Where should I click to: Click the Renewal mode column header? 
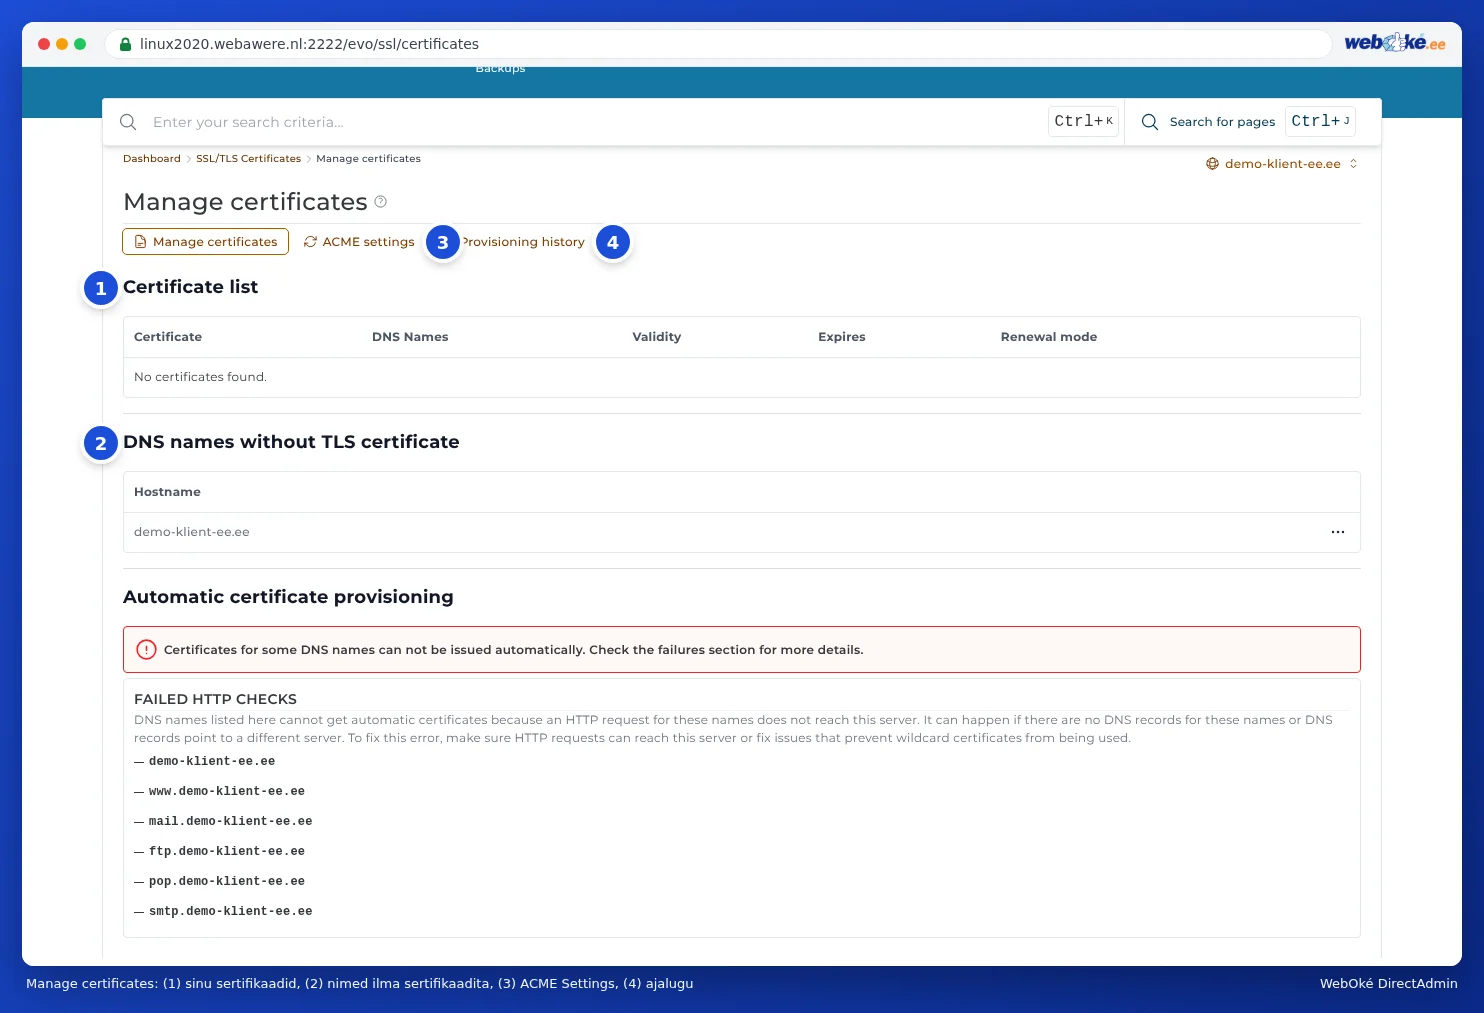(x=1049, y=337)
